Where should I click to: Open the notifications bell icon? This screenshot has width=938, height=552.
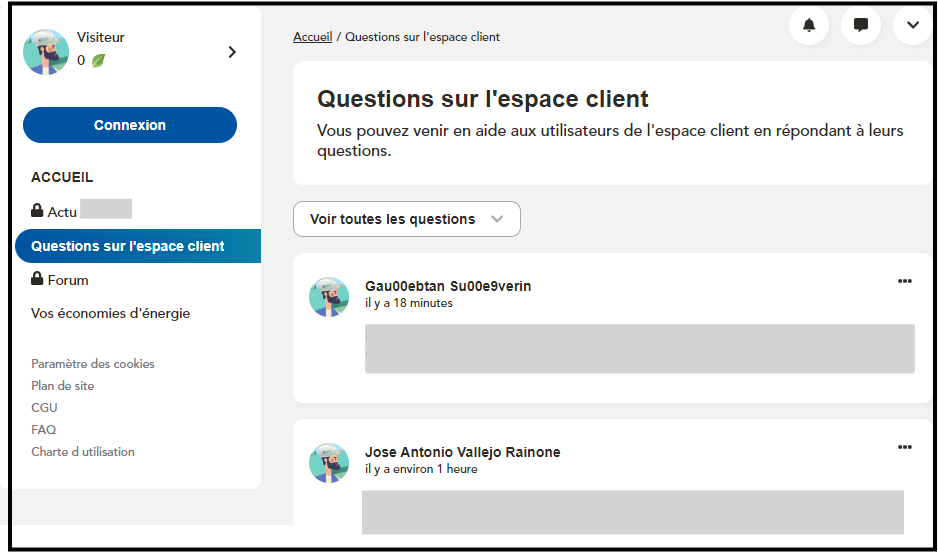pyautogui.click(x=809, y=26)
